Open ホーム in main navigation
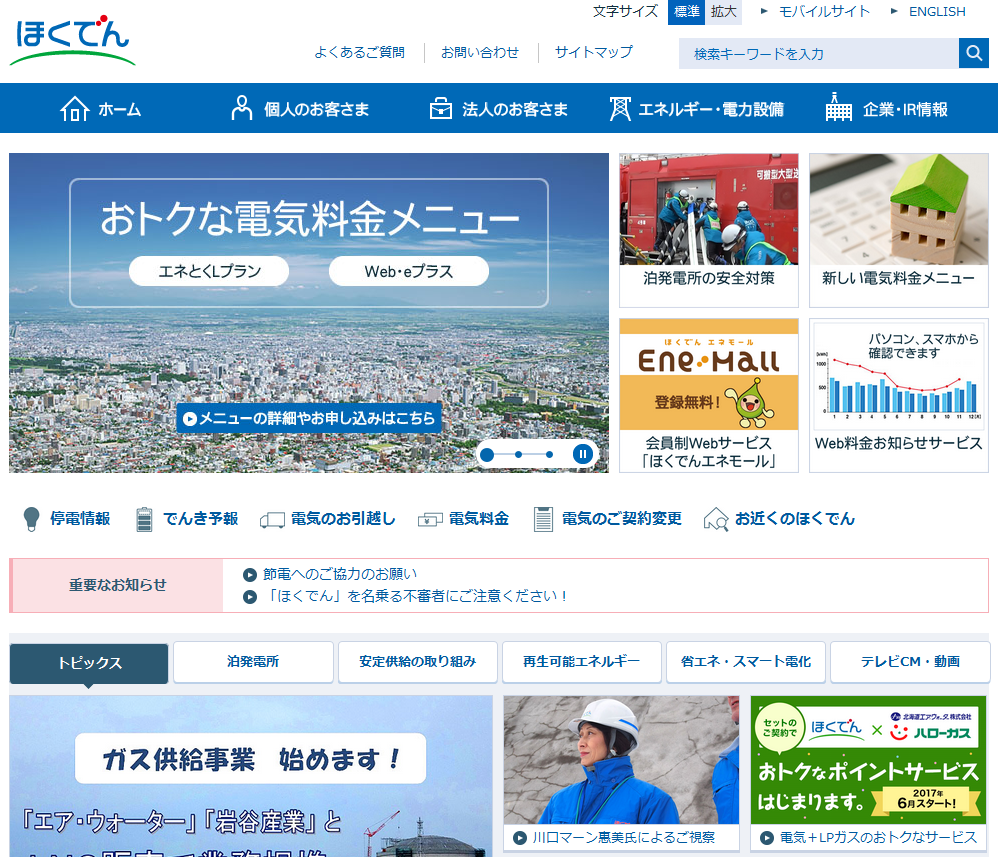This screenshot has width=998, height=857. [x=101, y=109]
